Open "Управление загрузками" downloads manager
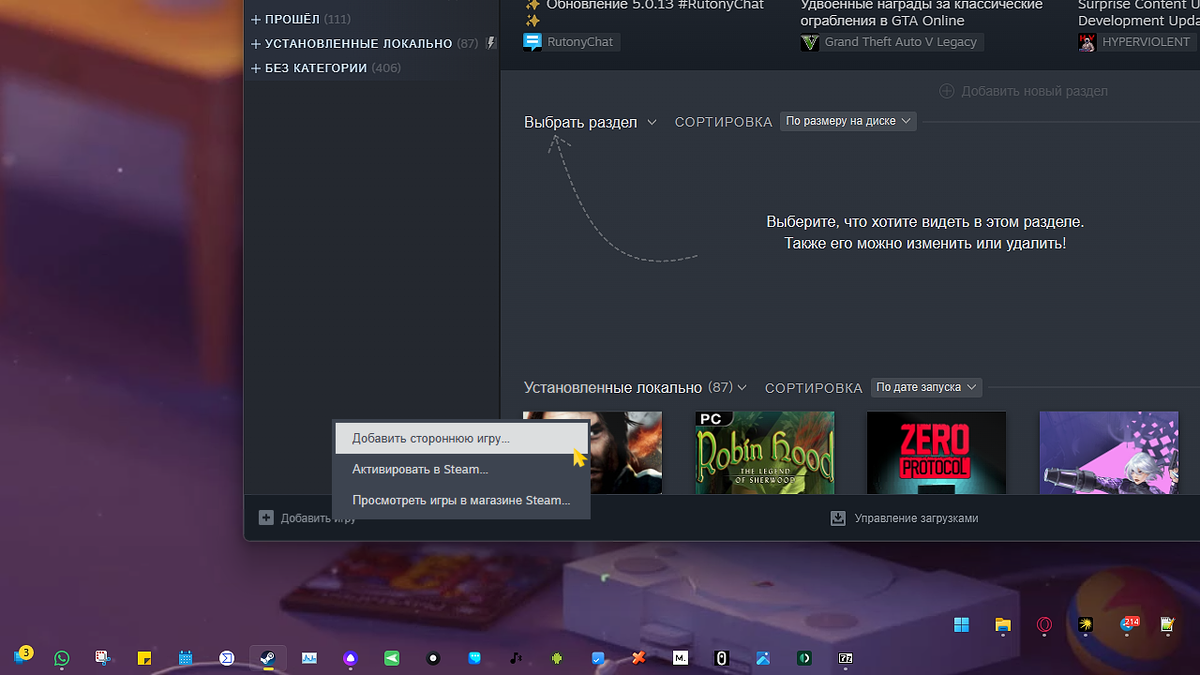This screenshot has height=675, width=1200. 904,518
